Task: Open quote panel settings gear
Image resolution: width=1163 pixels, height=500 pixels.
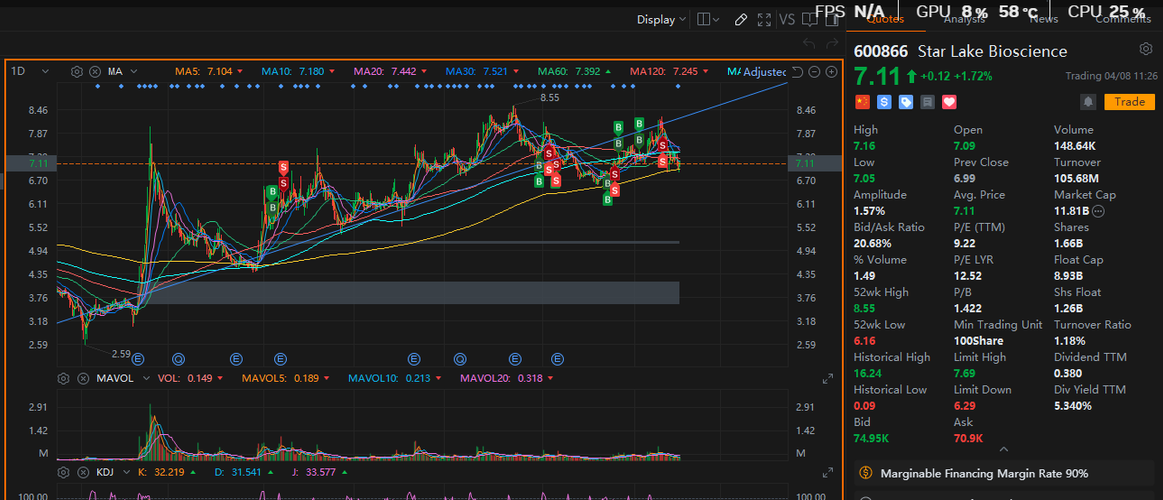Action: 1146,49
